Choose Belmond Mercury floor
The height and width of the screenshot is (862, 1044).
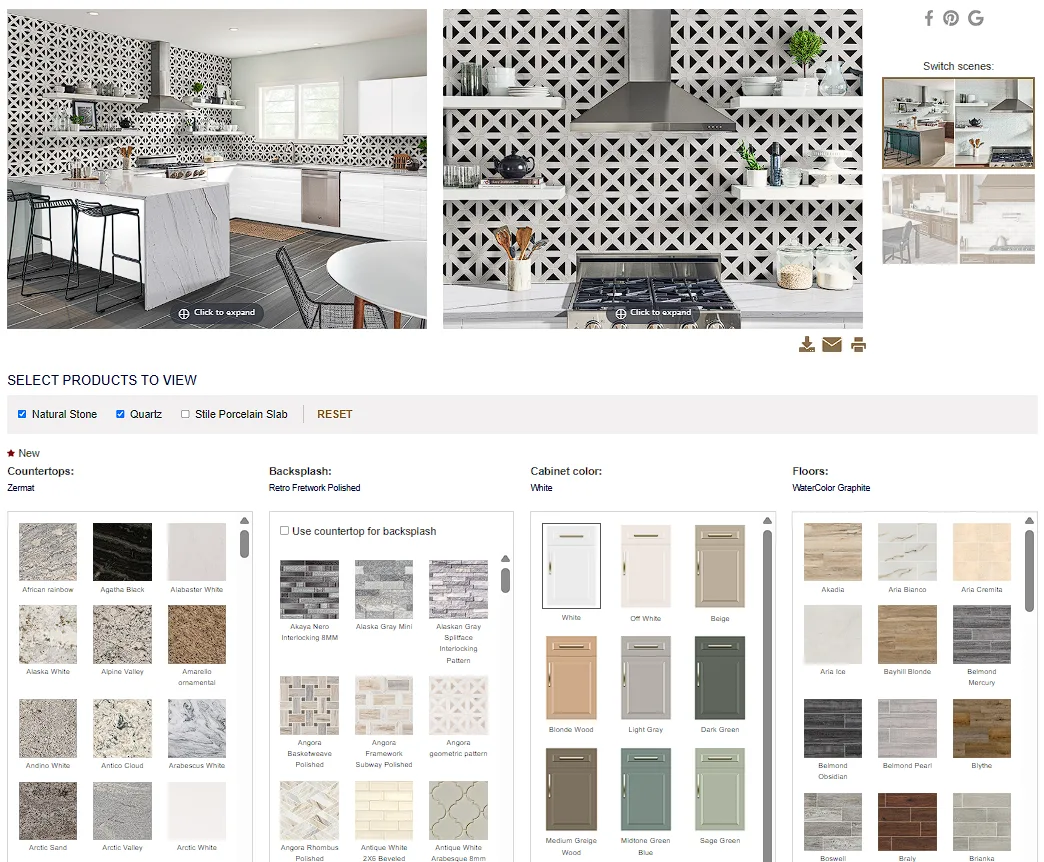pyautogui.click(x=982, y=634)
